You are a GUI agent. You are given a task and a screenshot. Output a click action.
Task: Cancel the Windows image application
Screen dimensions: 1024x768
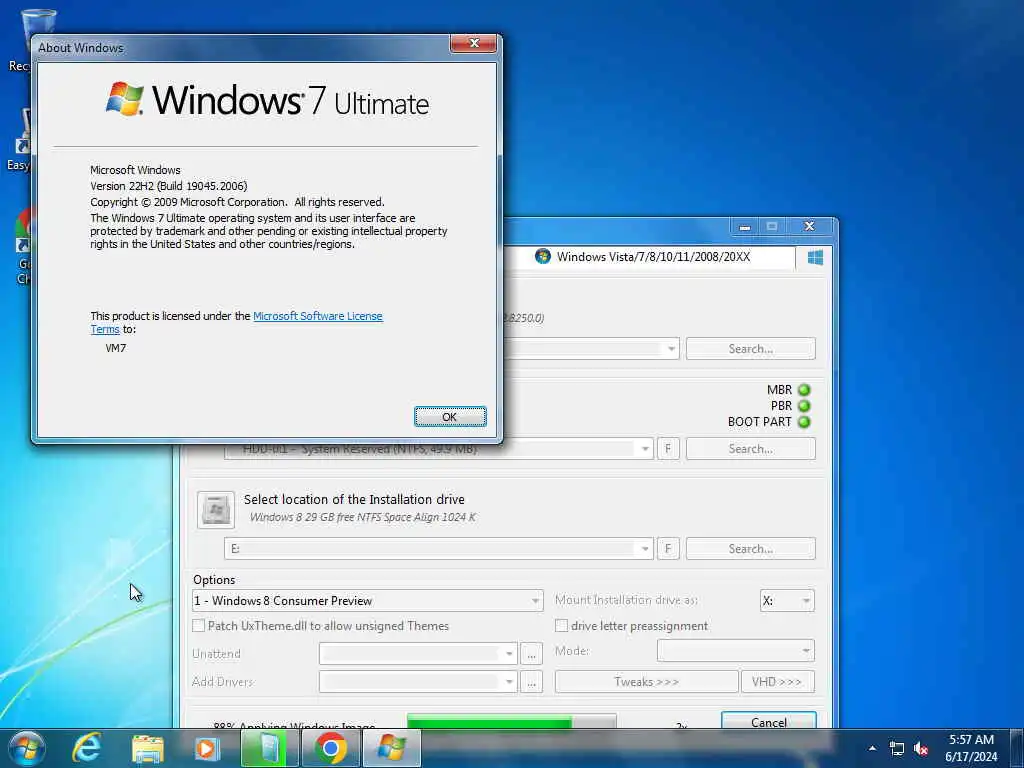click(x=769, y=722)
